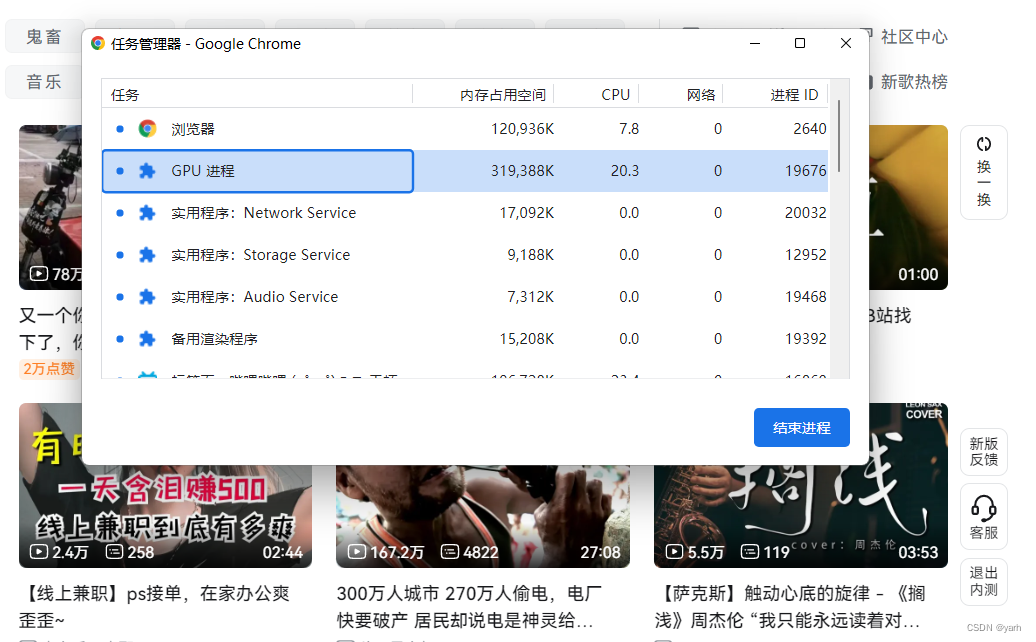
Task: Sort by the 内存占用空间 column header
Action: tap(483, 95)
